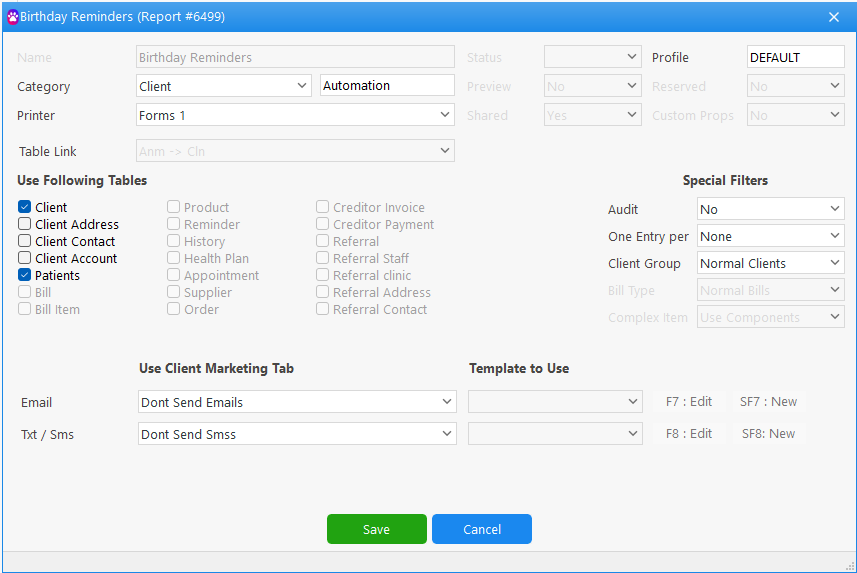Open the Client Group dropdown
Screen dimensions: 857x573
(x=770, y=264)
